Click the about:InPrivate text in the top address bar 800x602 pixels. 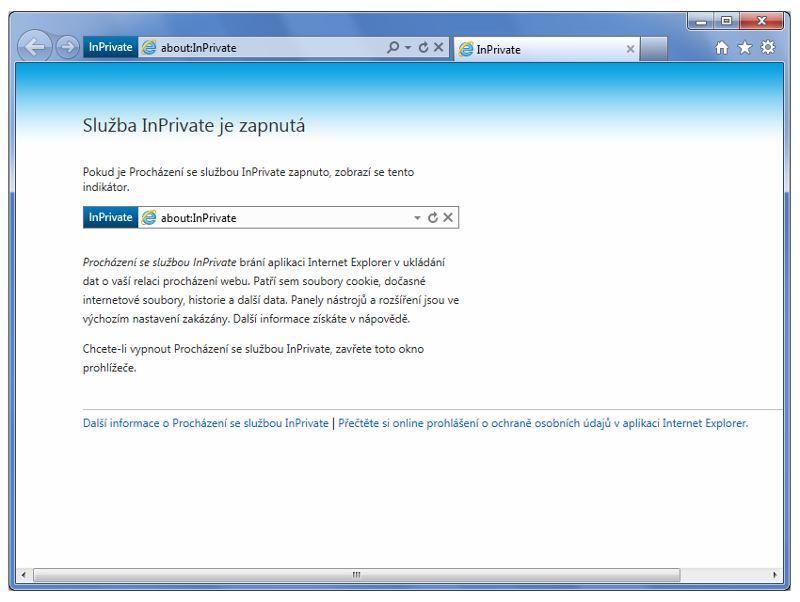(199, 48)
